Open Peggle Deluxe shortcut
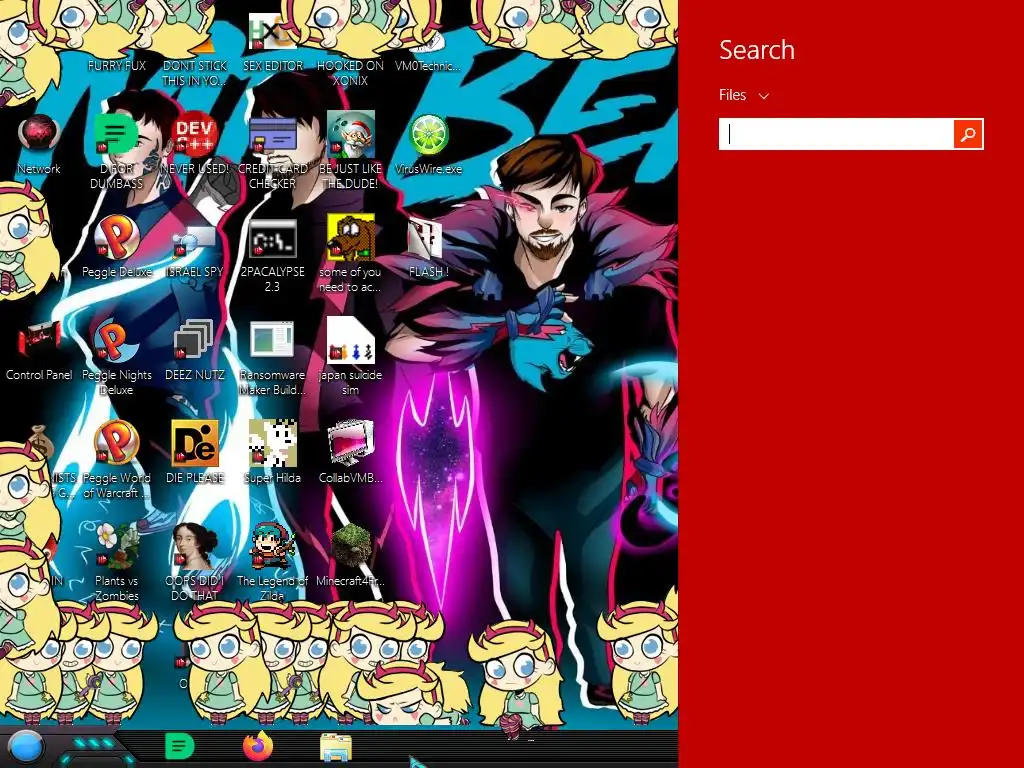The width and height of the screenshot is (1024, 768). [x=116, y=237]
